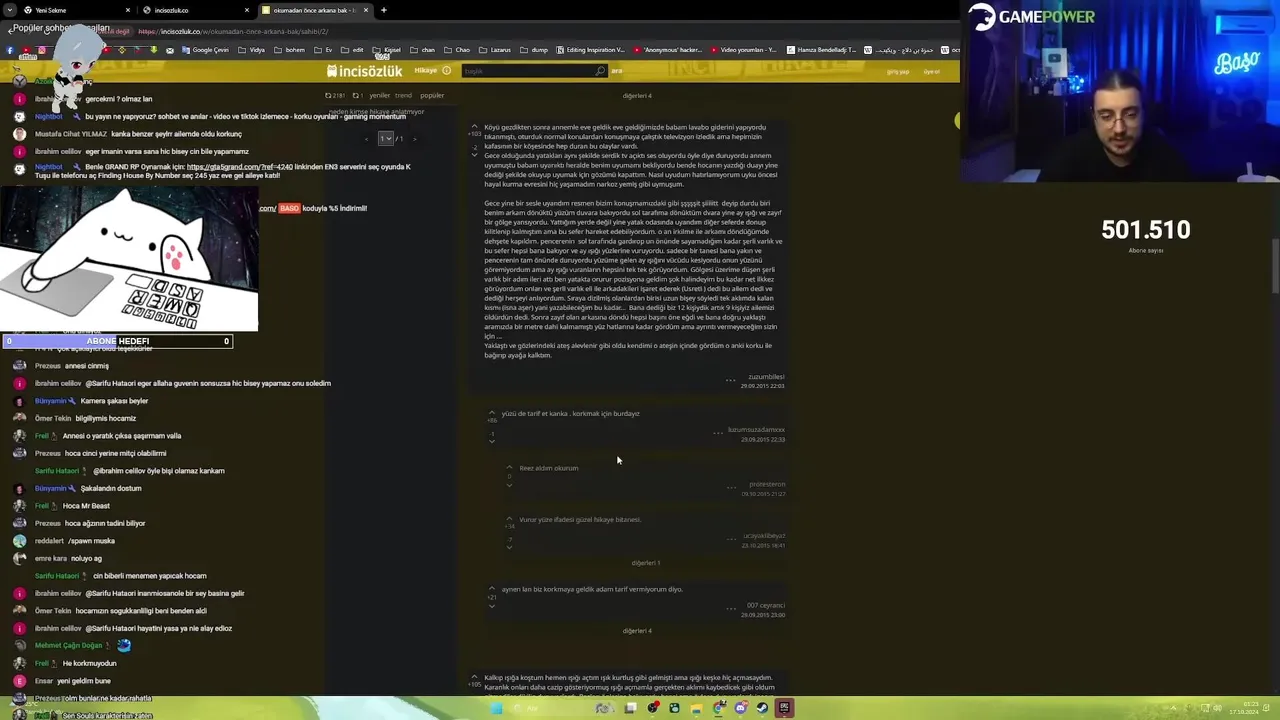Upvote the 'yüzü de tarif et kanka' comment

(491, 413)
